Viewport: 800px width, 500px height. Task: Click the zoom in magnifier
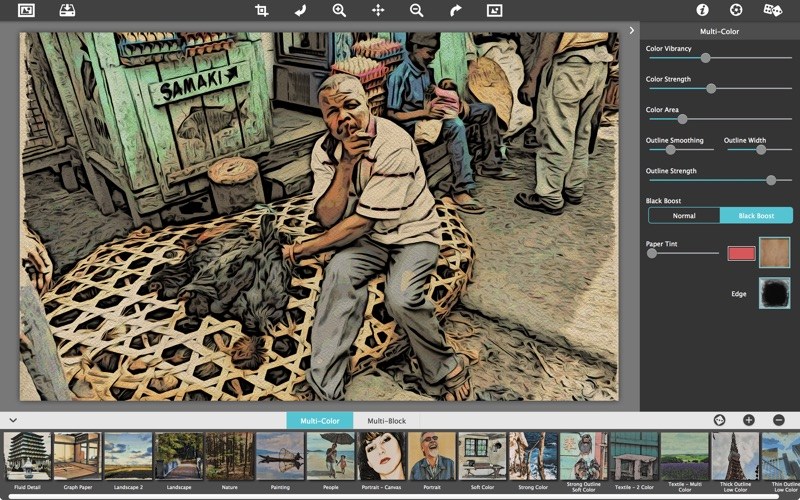(339, 10)
